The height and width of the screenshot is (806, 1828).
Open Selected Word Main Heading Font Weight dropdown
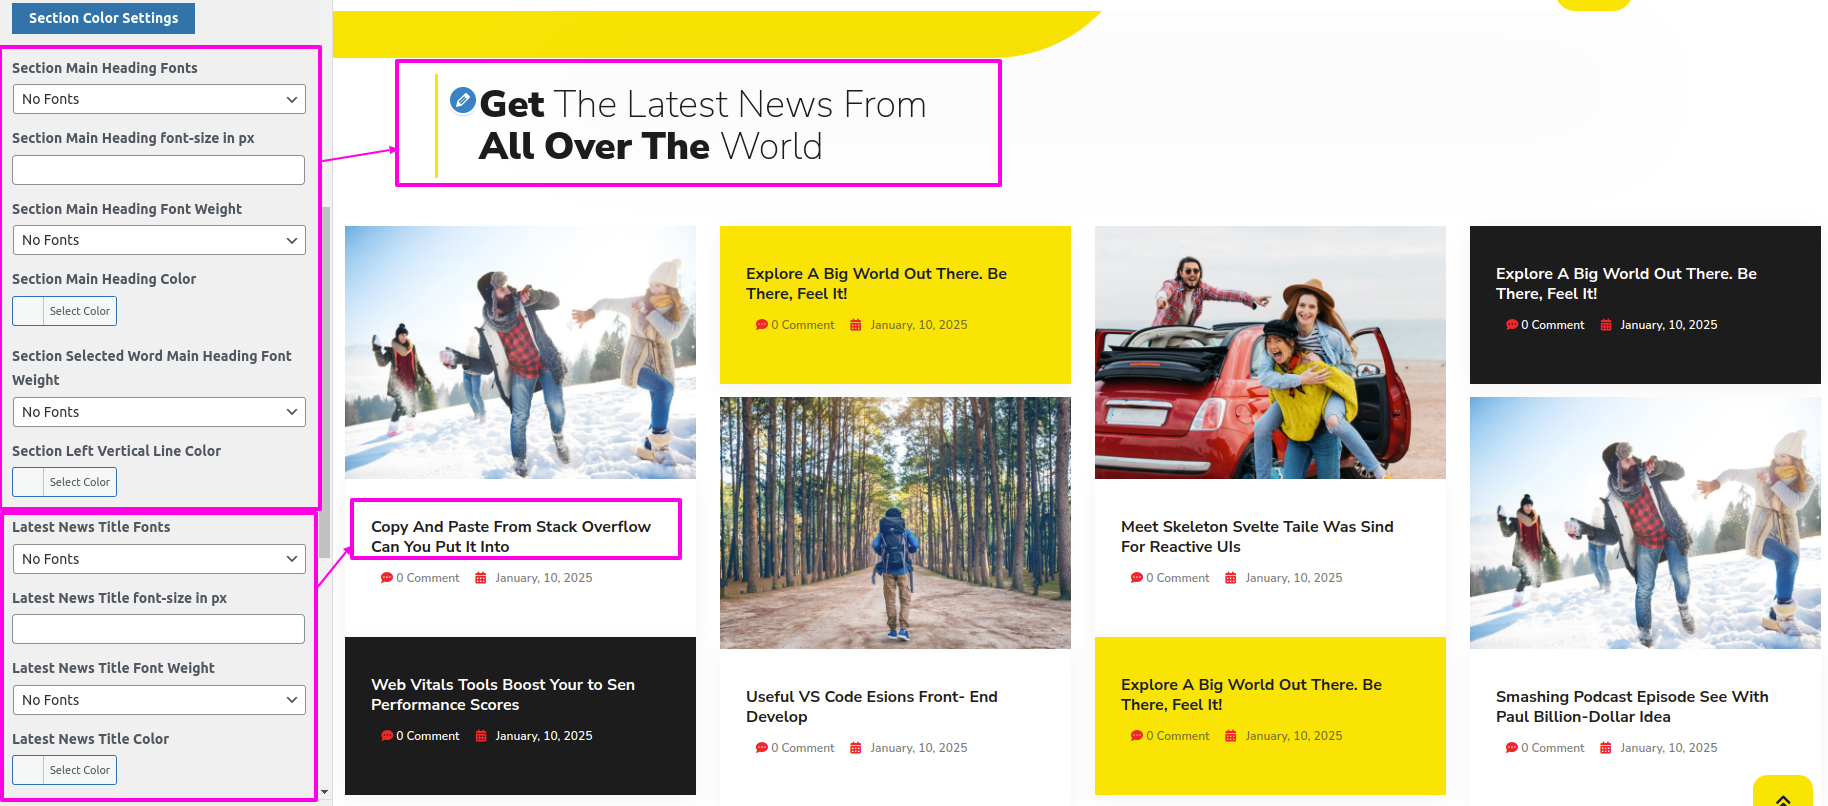tap(159, 412)
